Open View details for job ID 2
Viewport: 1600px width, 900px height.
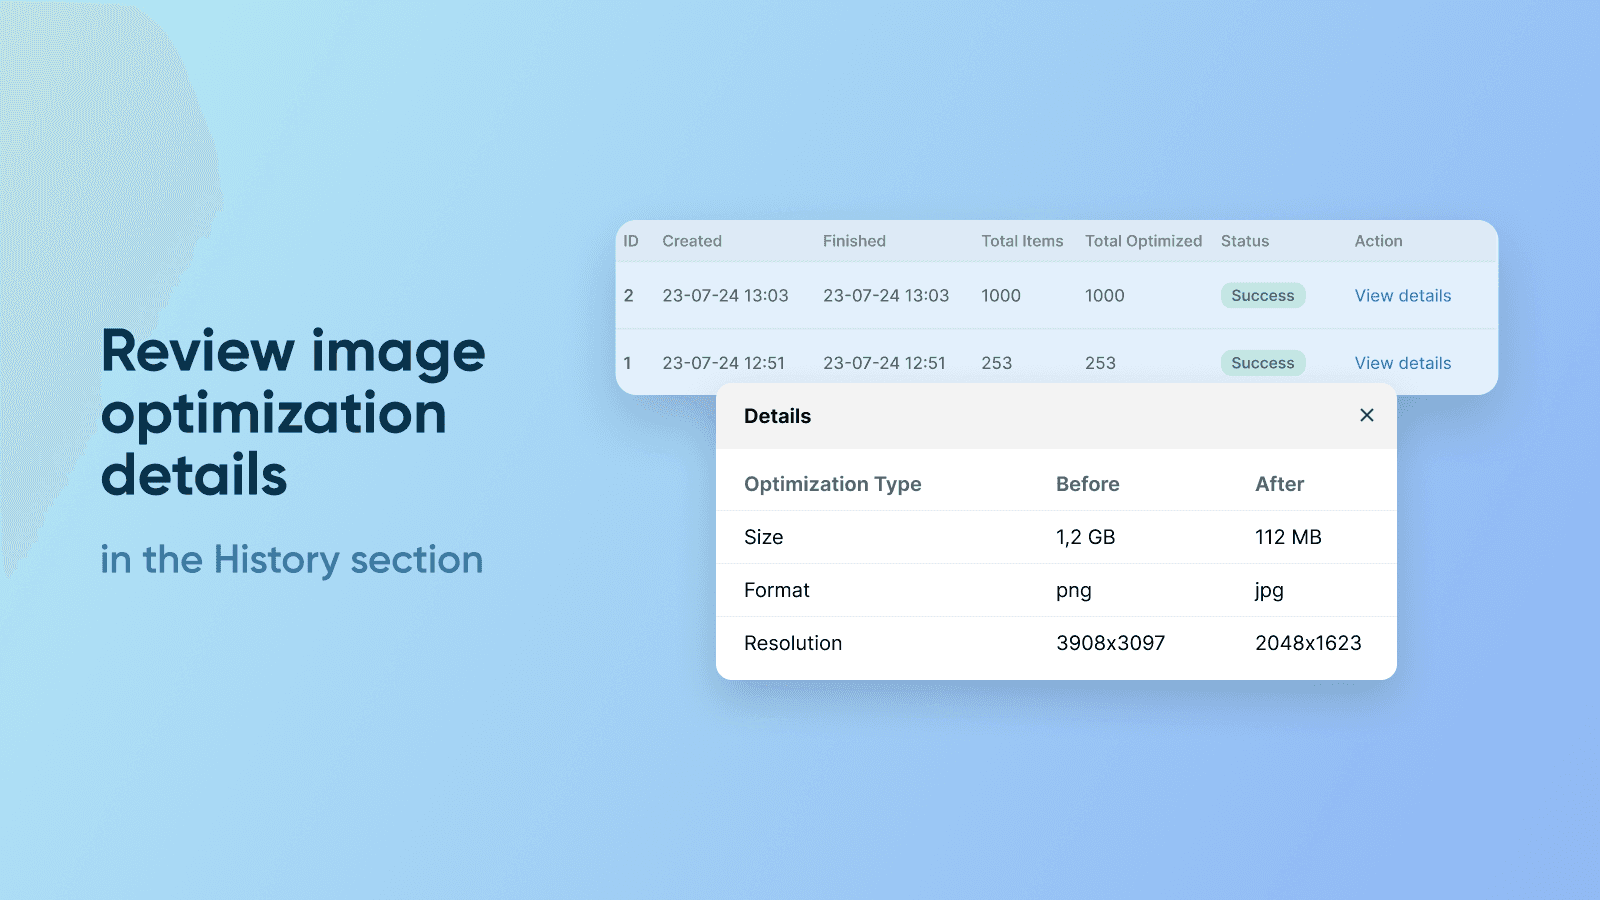[x=1402, y=296]
